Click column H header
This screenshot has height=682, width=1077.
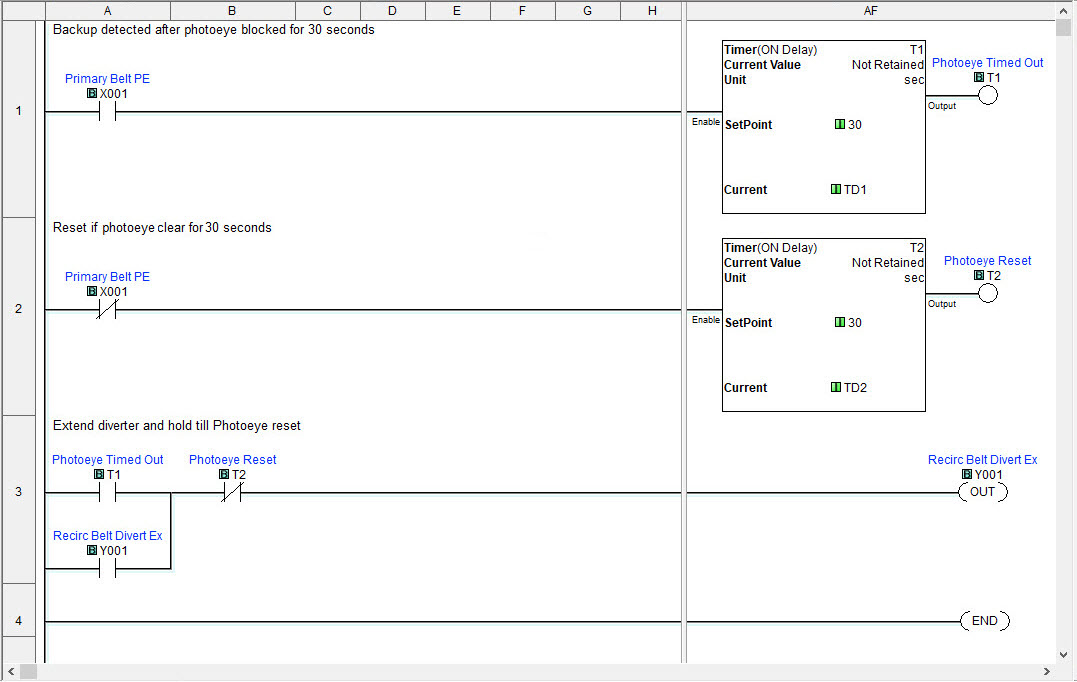coord(652,11)
